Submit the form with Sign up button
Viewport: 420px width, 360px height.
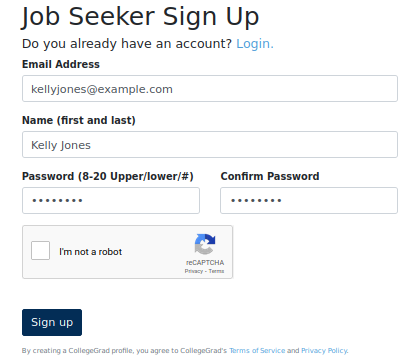52,322
